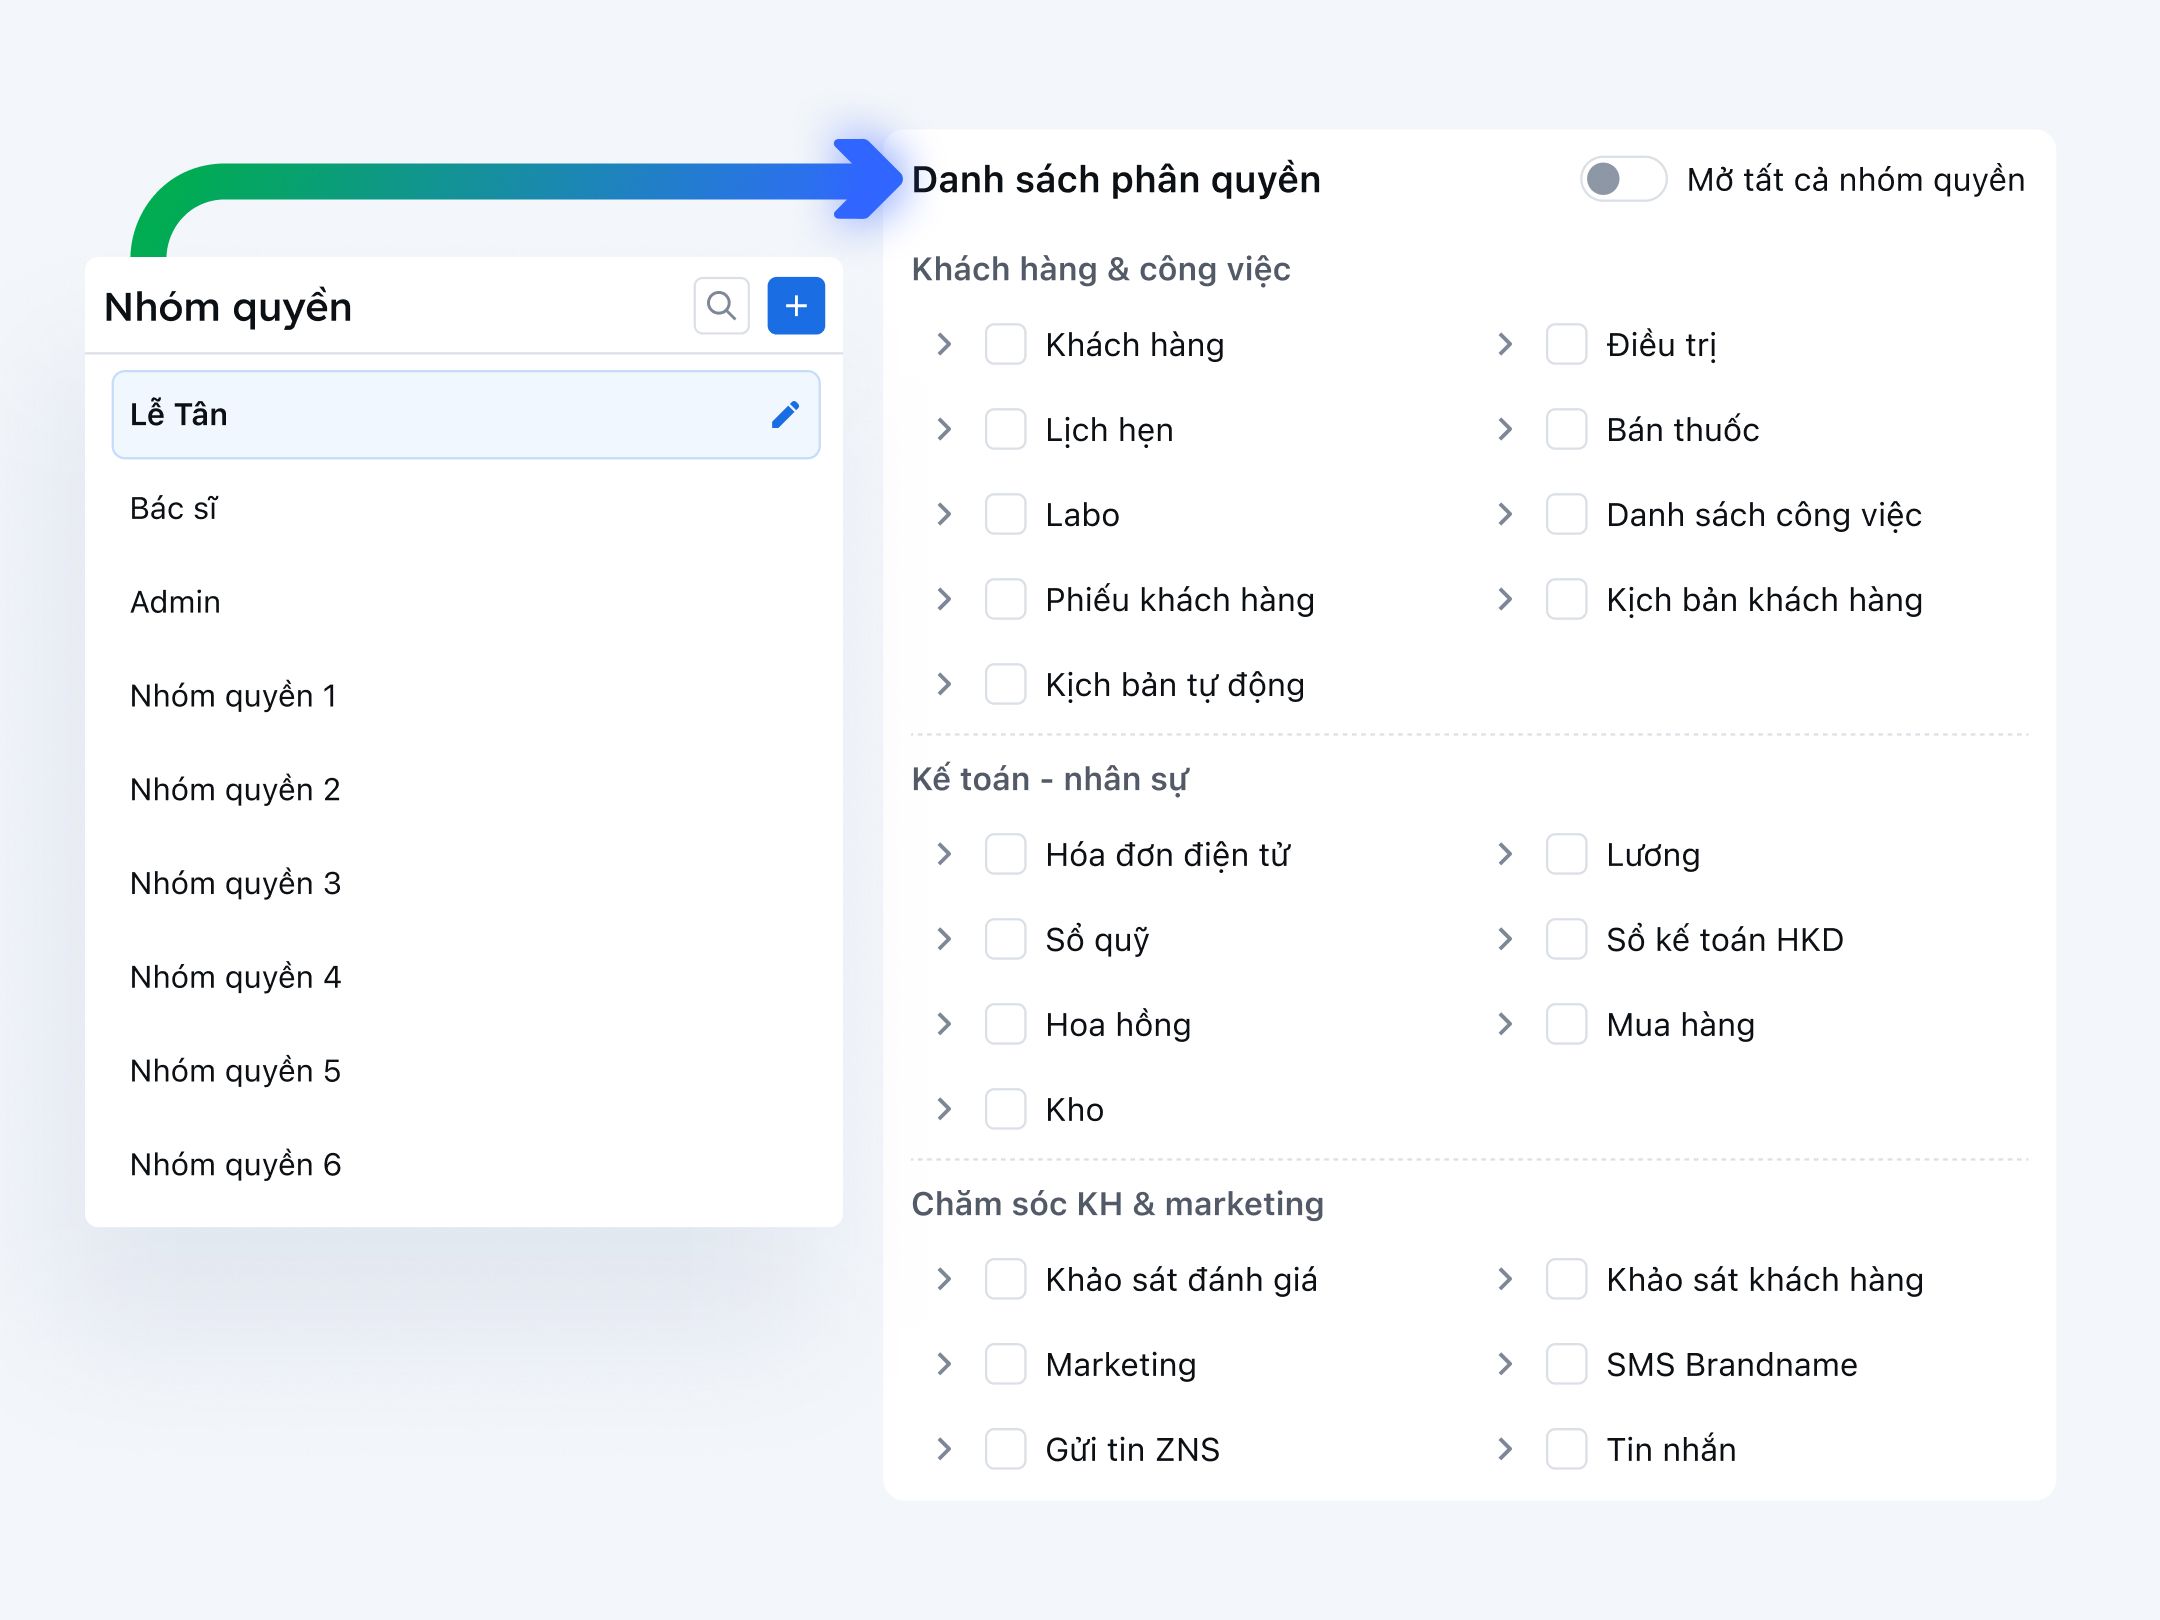Select the Bác sĩ group

[x=174, y=509]
